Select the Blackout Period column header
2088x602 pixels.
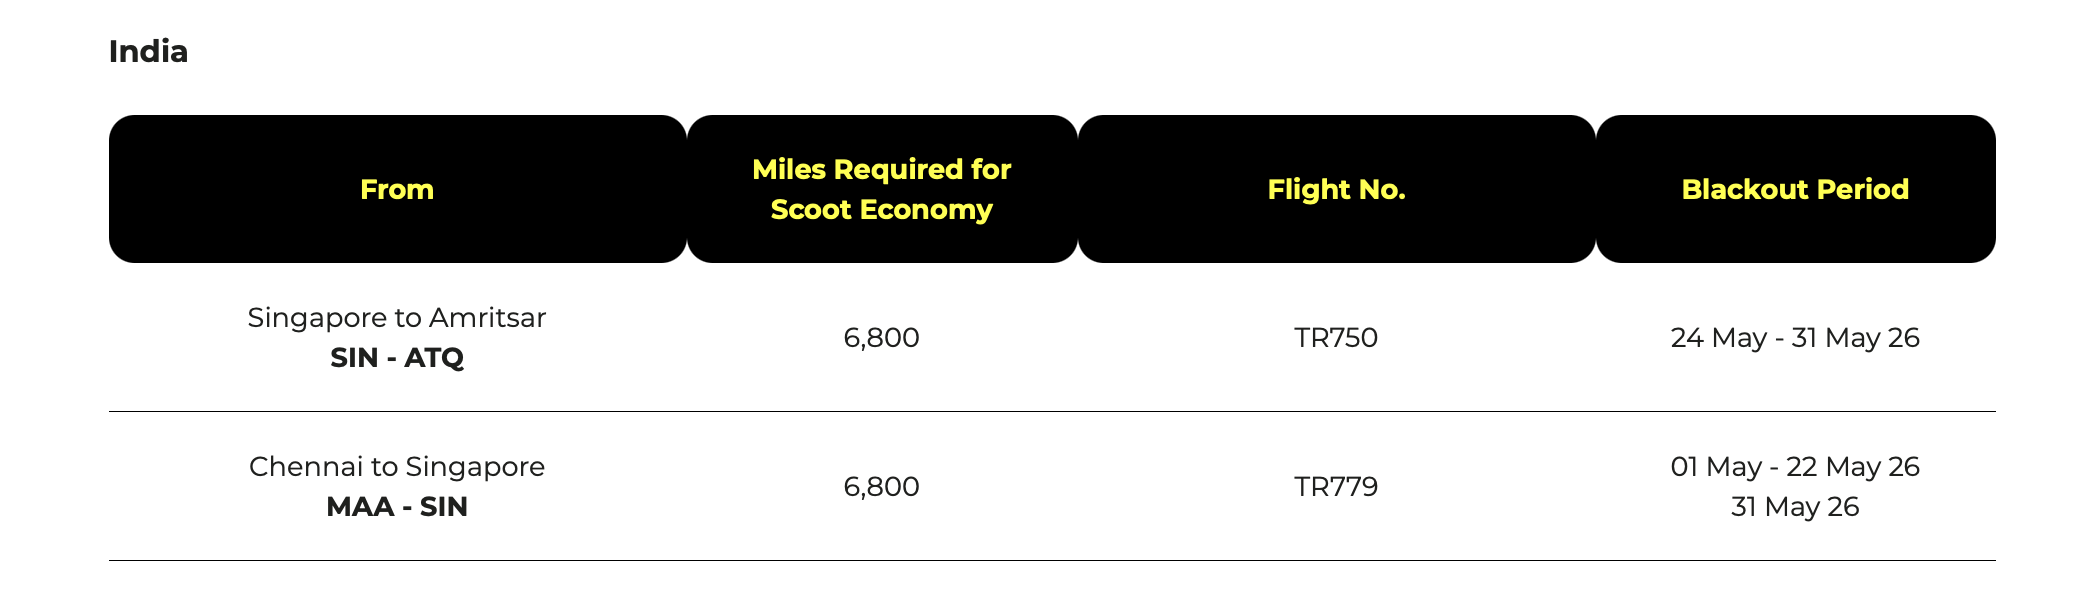point(1795,189)
